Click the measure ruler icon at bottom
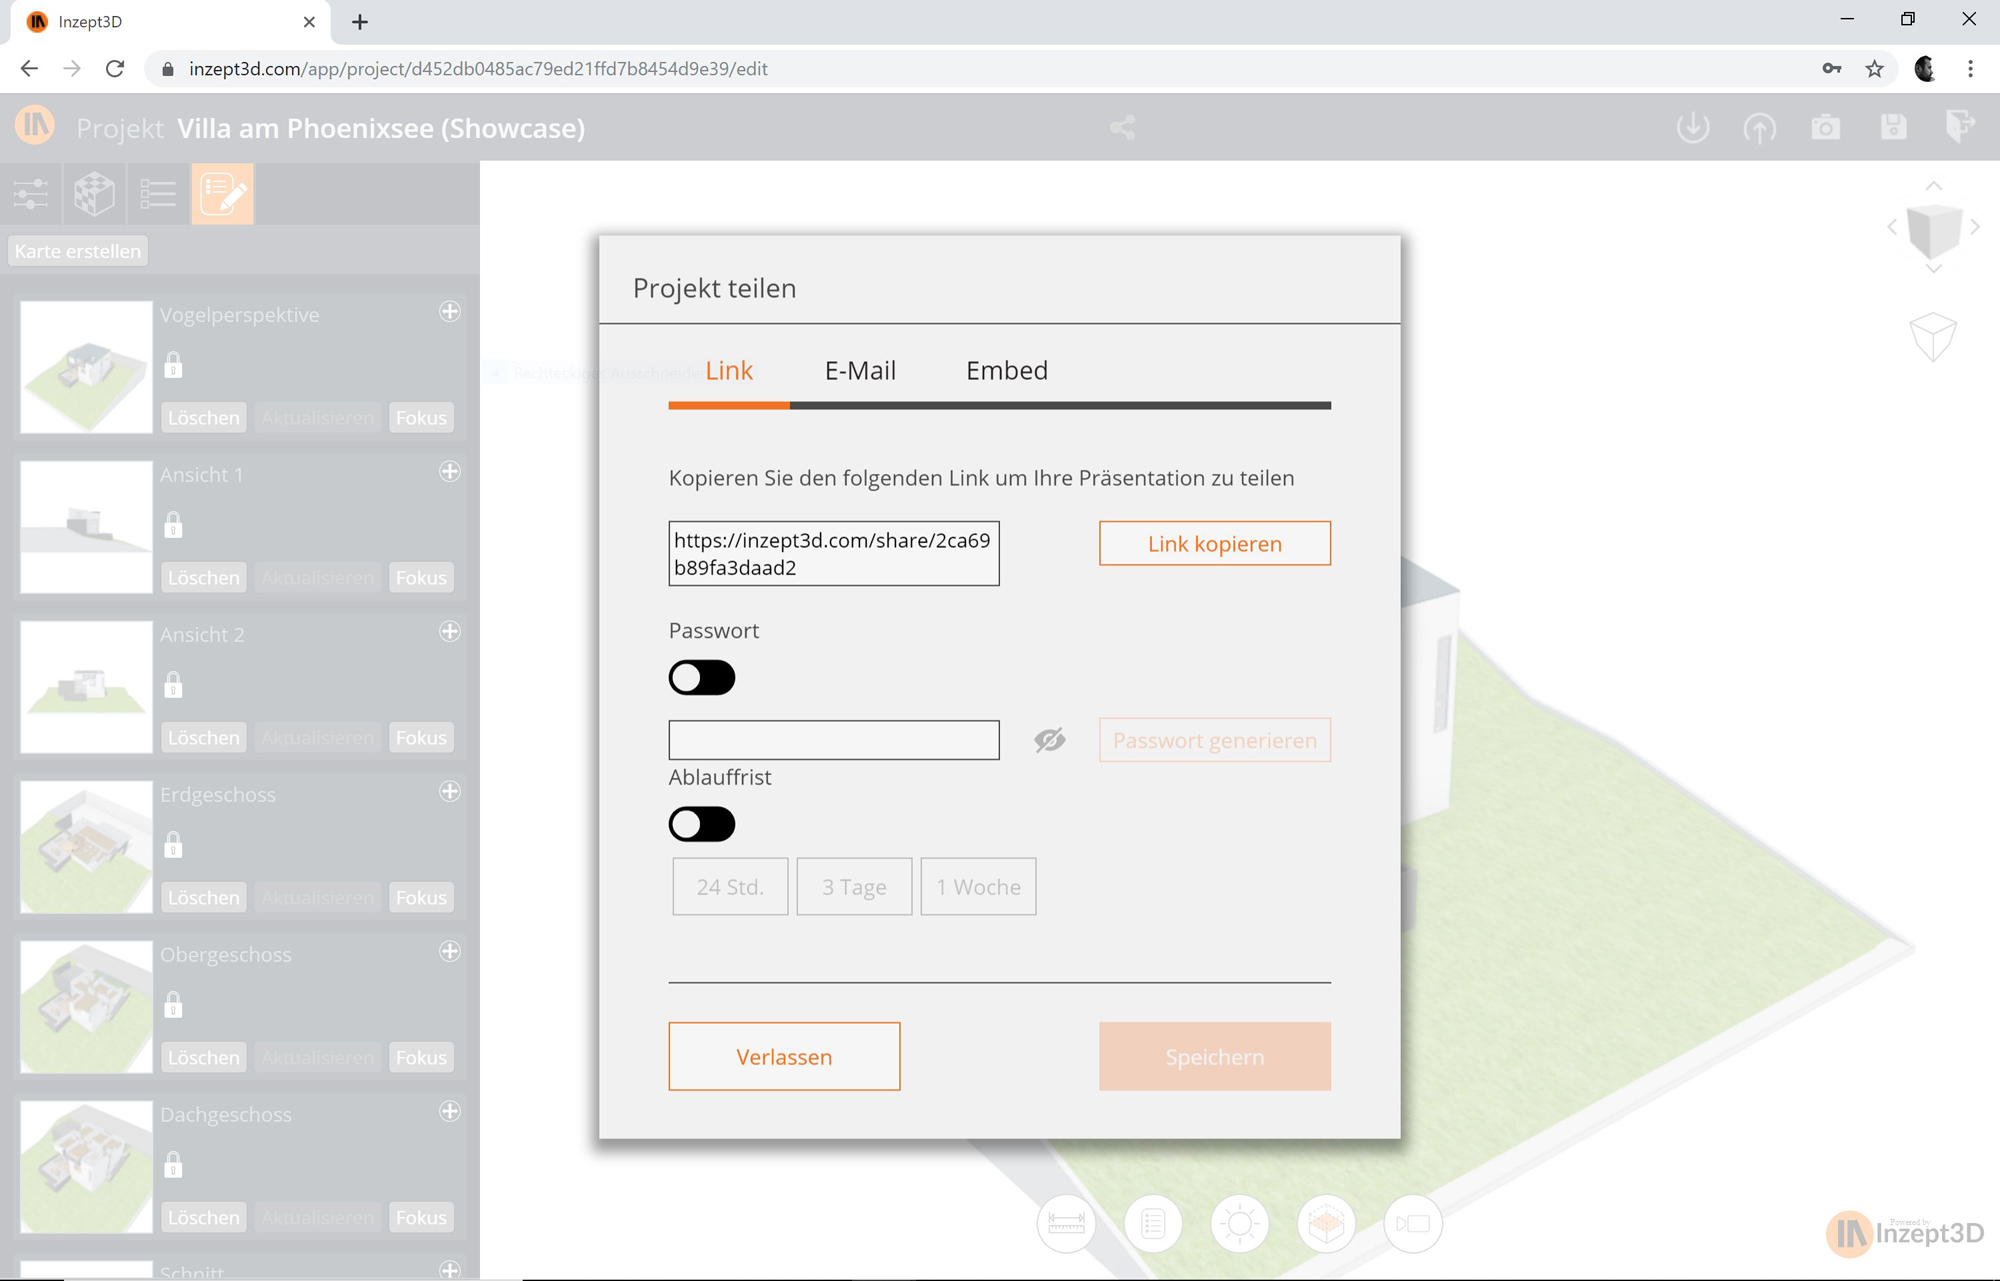The image size is (2000, 1281). tap(1066, 1223)
